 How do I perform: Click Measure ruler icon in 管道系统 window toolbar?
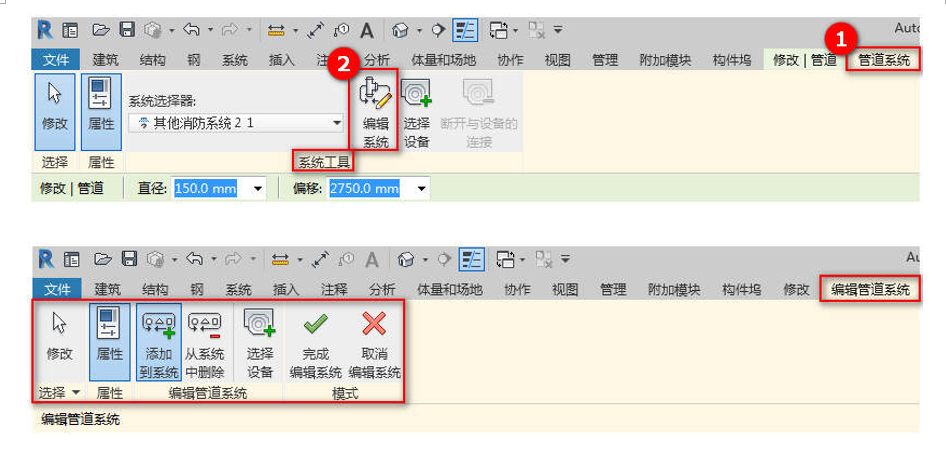(x=276, y=30)
